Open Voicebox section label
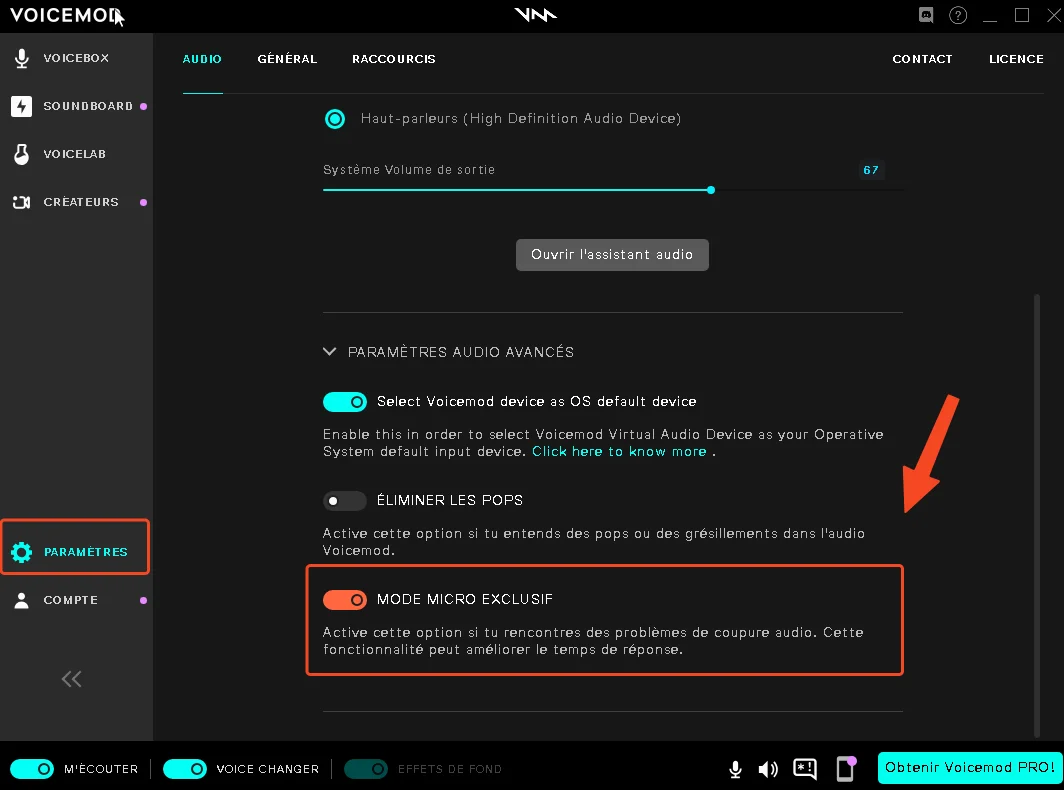Image resolution: width=1064 pixels, height=790 pixels. coord(76,58)
